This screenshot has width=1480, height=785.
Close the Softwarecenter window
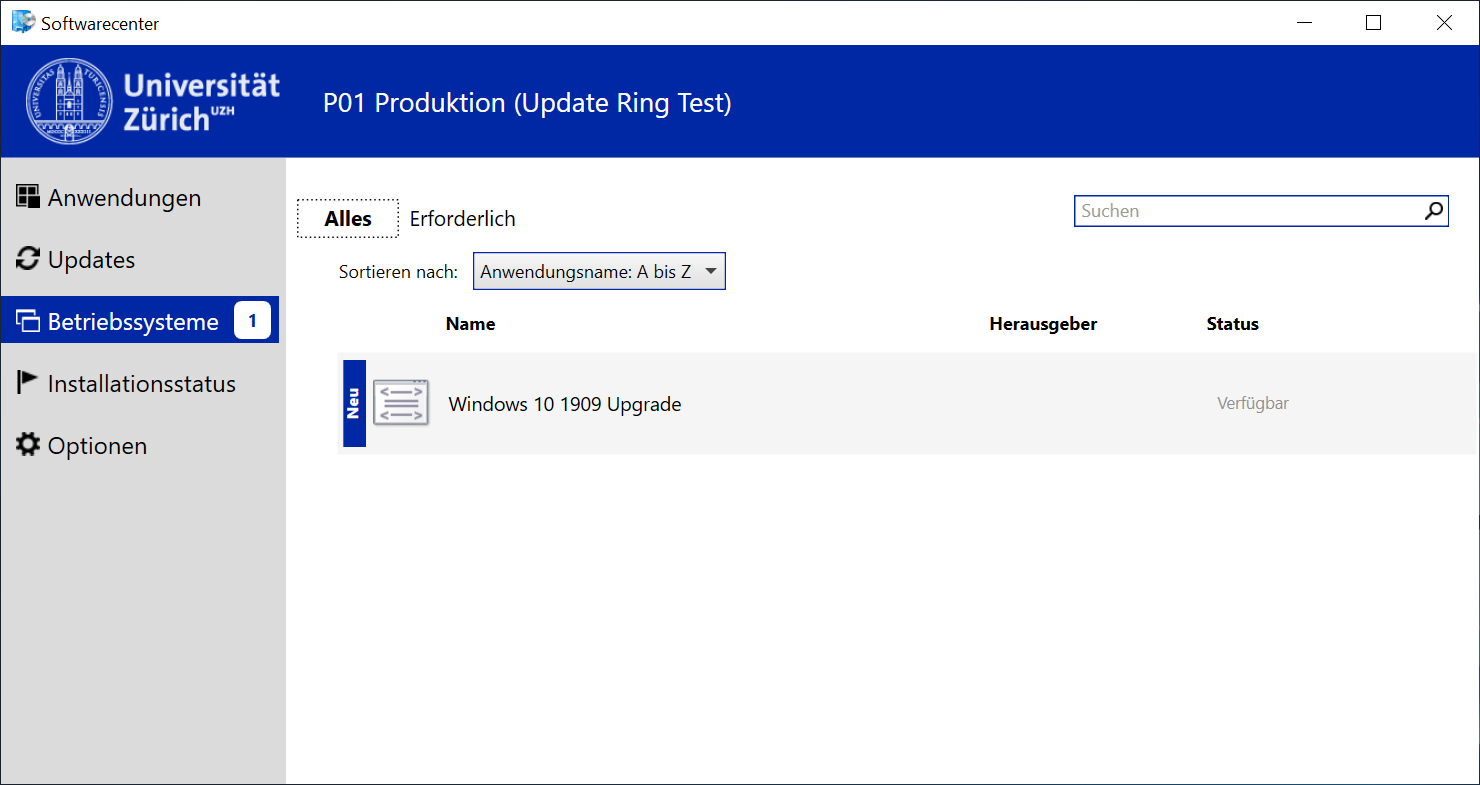click(1444, 22)
